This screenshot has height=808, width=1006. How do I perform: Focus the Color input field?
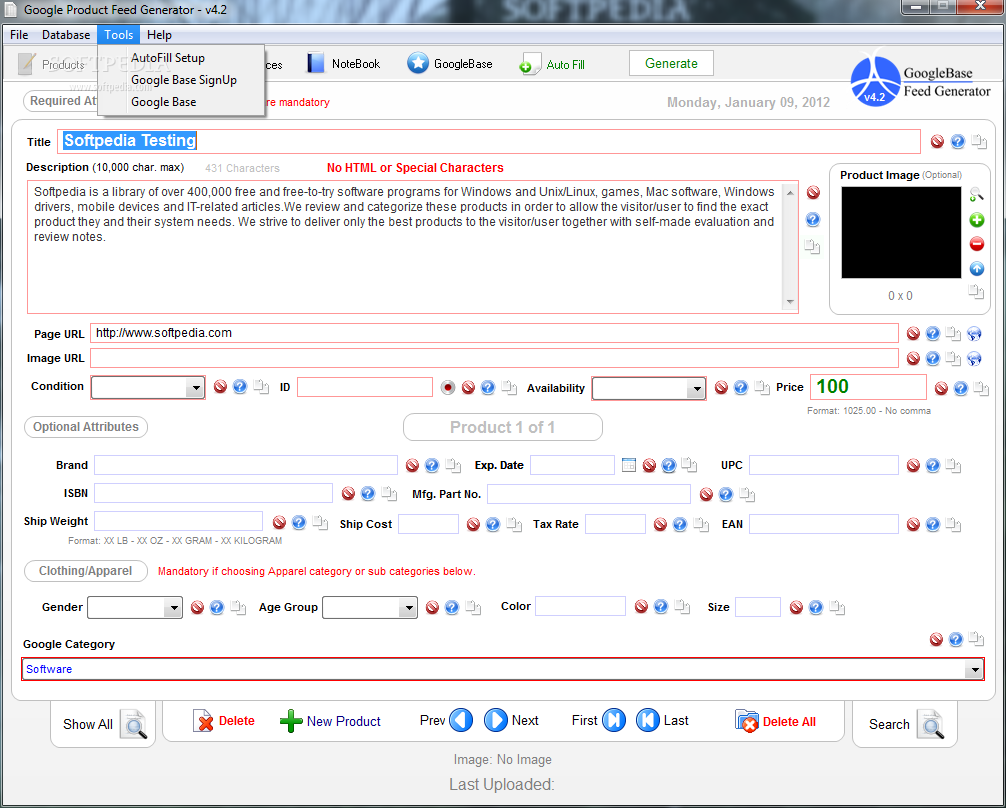point(580,606)
